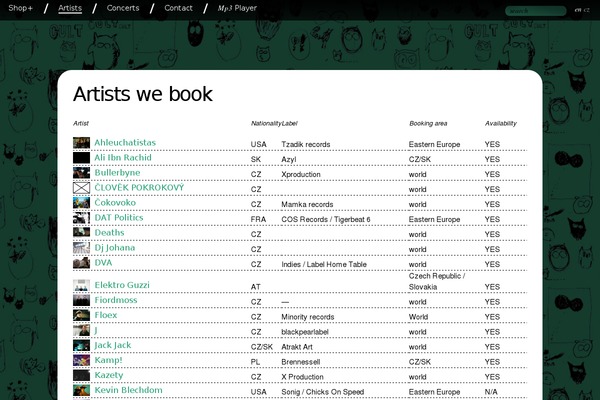Open DAT Politics artist link

[x=119, y=217]
